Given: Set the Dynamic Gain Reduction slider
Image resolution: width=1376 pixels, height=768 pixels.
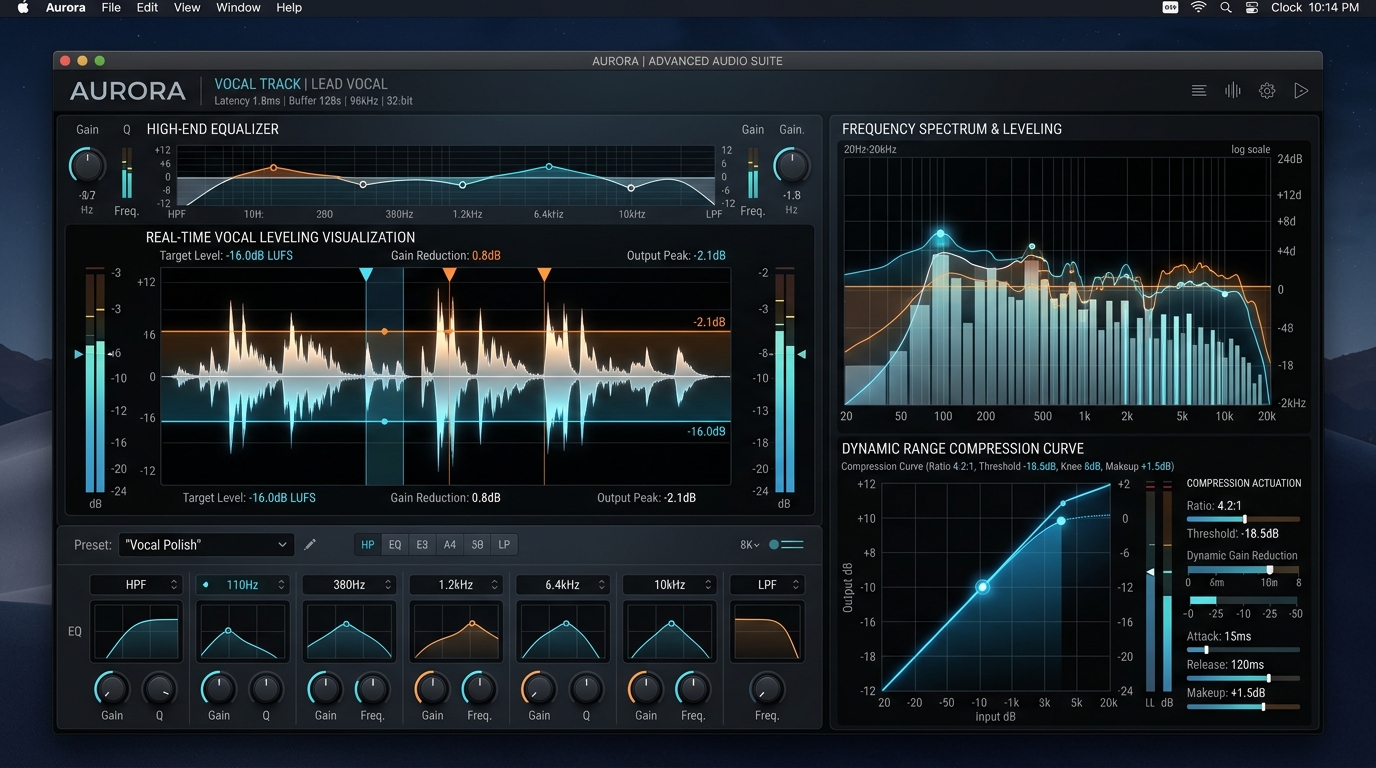Looking at the screenshot, I should 1243,569.
